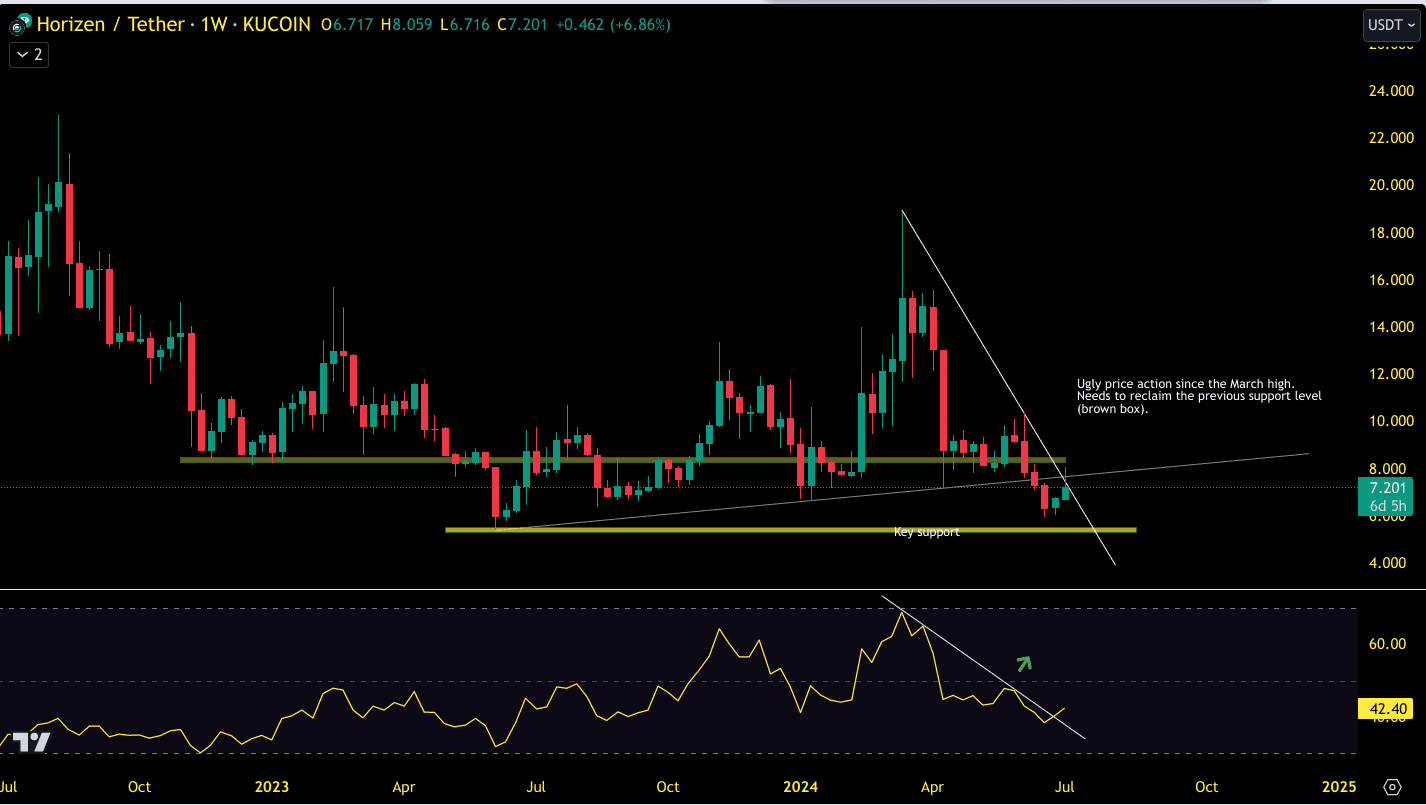1426x805 pixels.
Task: Click the Oct 2022 time axis label
Action: [x=140, y=786]
